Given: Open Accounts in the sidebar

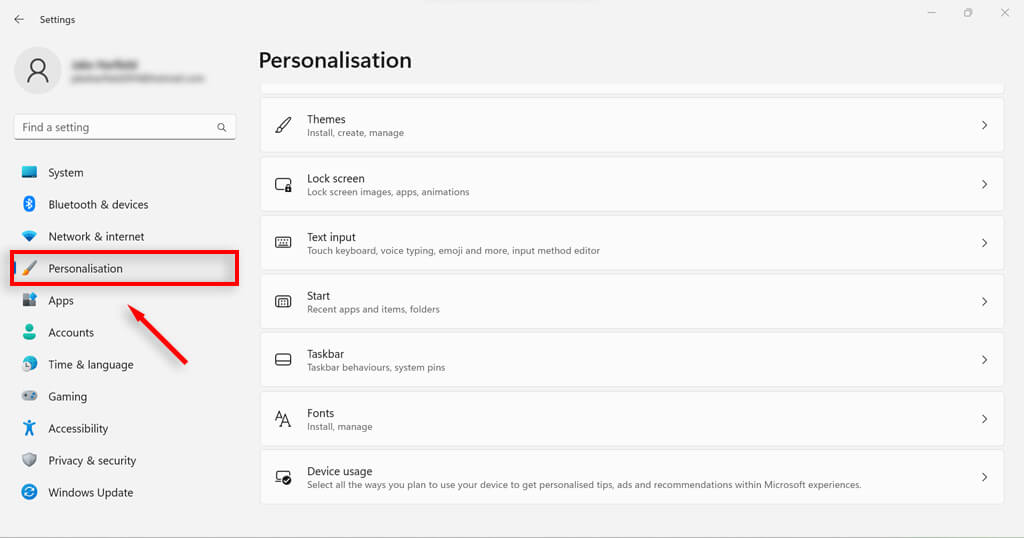Looking at the screenshot, I should click(x=71, y=333).
